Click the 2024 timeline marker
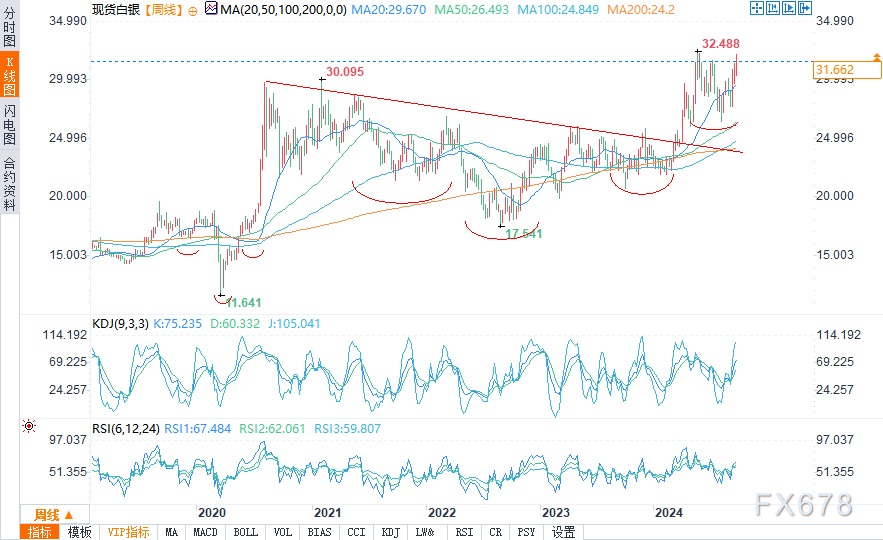The height and width of the screenshot is (540, 883). click(x=669, y=513)
